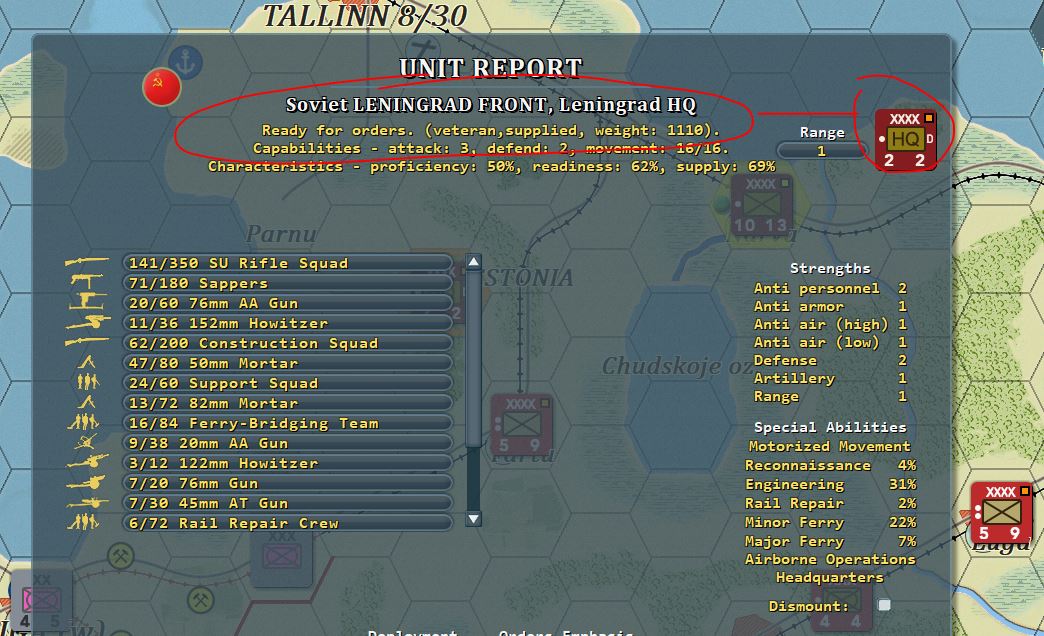This screenshot has width=1044, height=636.
Task: Click the Range value field showing 1
Action: [x=822, y=151]
